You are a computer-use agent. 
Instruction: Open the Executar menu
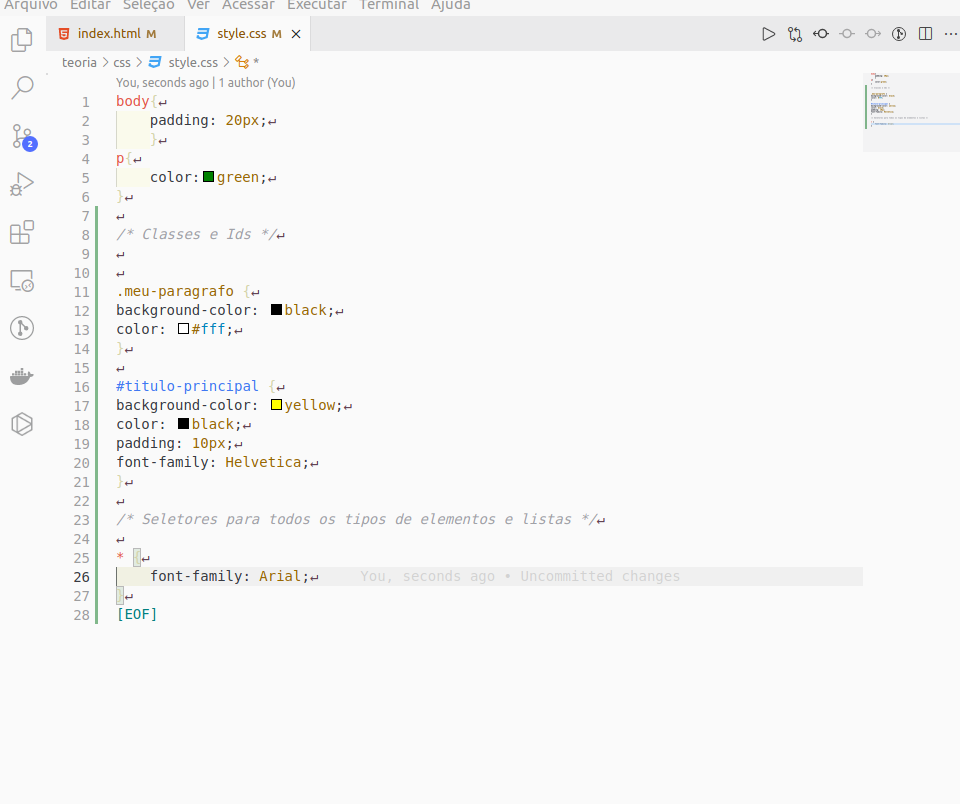click(x=317, y=5)
